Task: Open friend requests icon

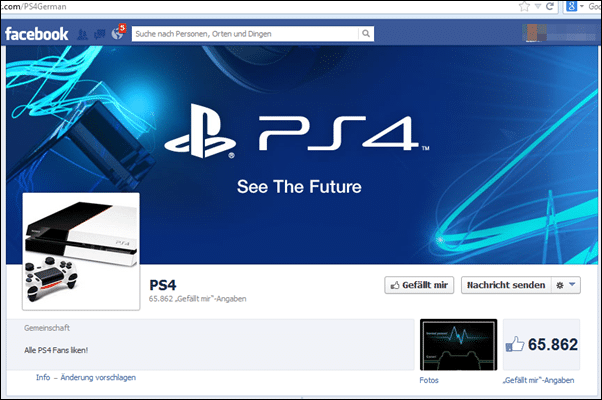Action: click(x=82, y=35)
